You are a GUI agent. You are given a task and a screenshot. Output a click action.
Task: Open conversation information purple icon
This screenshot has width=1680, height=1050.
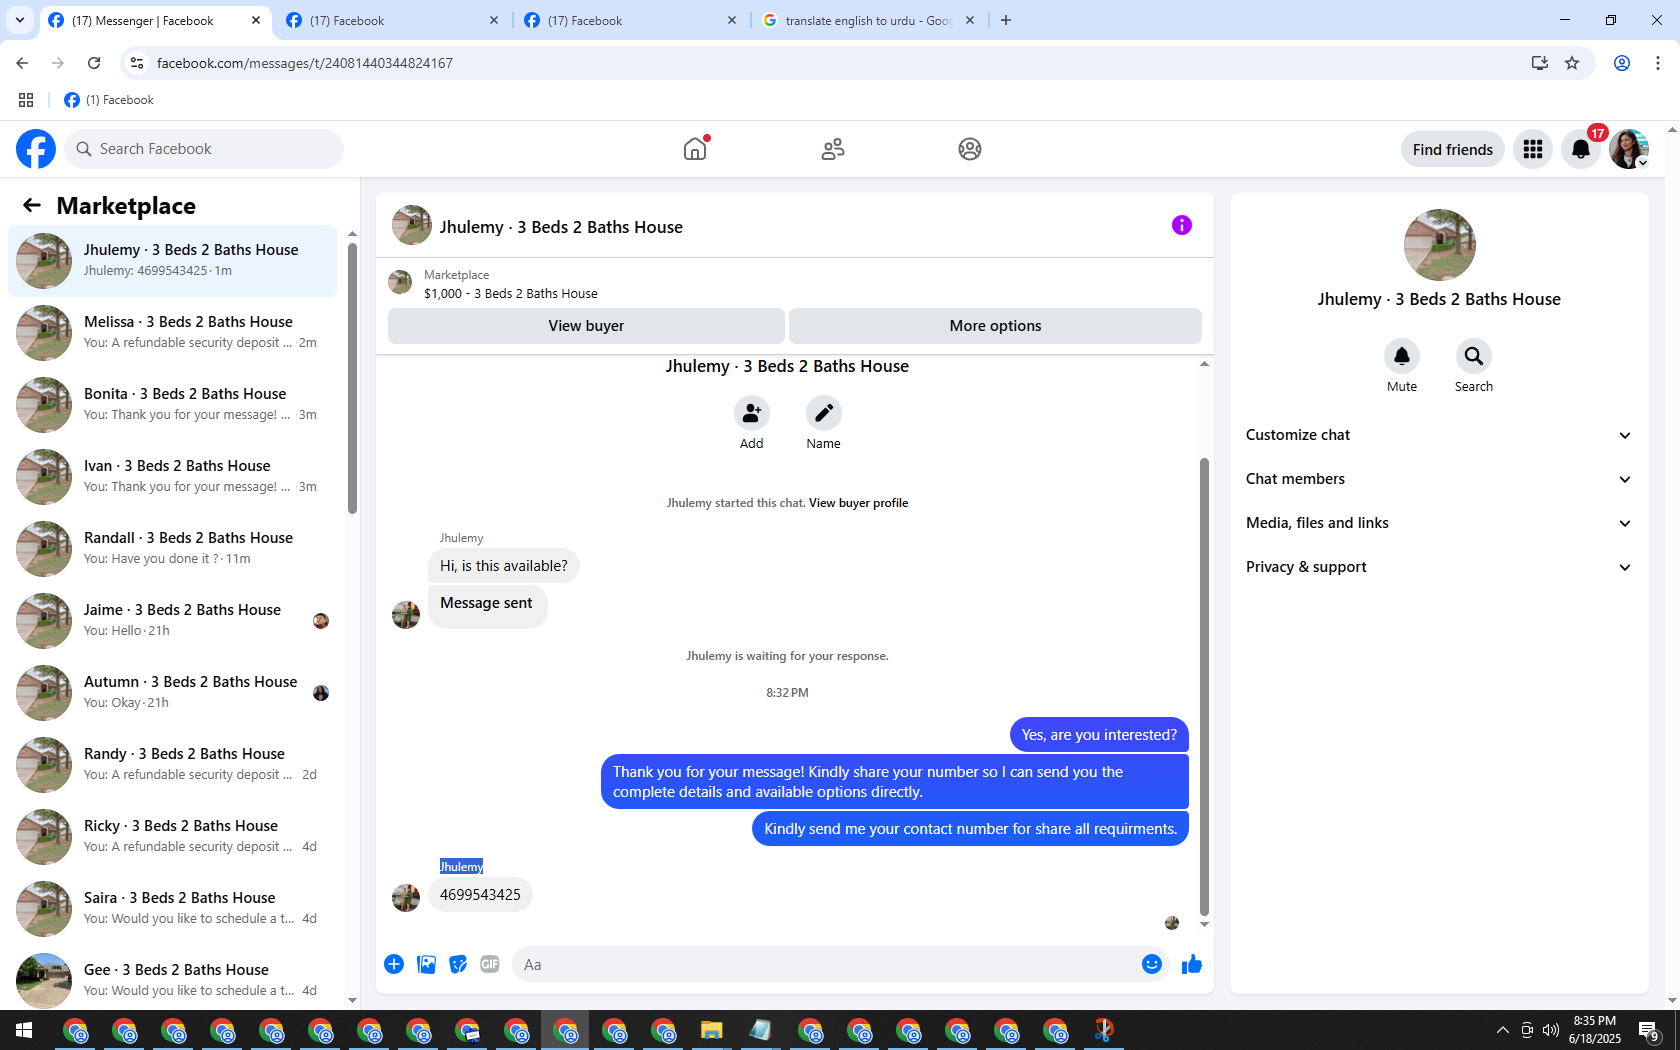(1182, 225)
